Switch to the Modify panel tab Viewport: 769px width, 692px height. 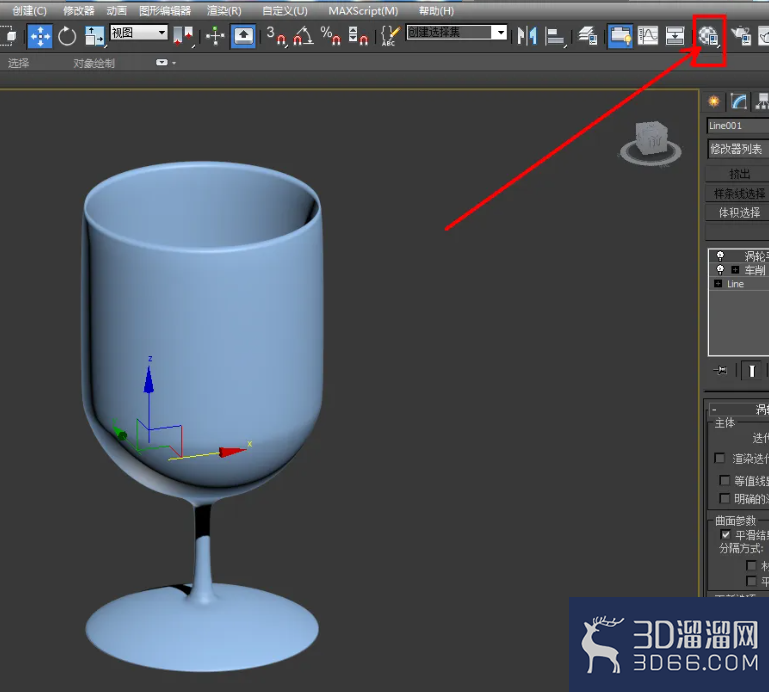point(738,102)
